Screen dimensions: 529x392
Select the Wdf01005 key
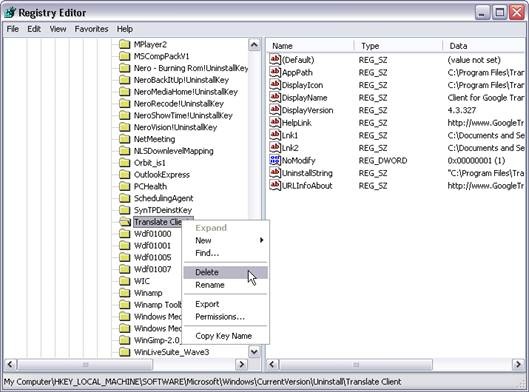[x=152, y=257]
